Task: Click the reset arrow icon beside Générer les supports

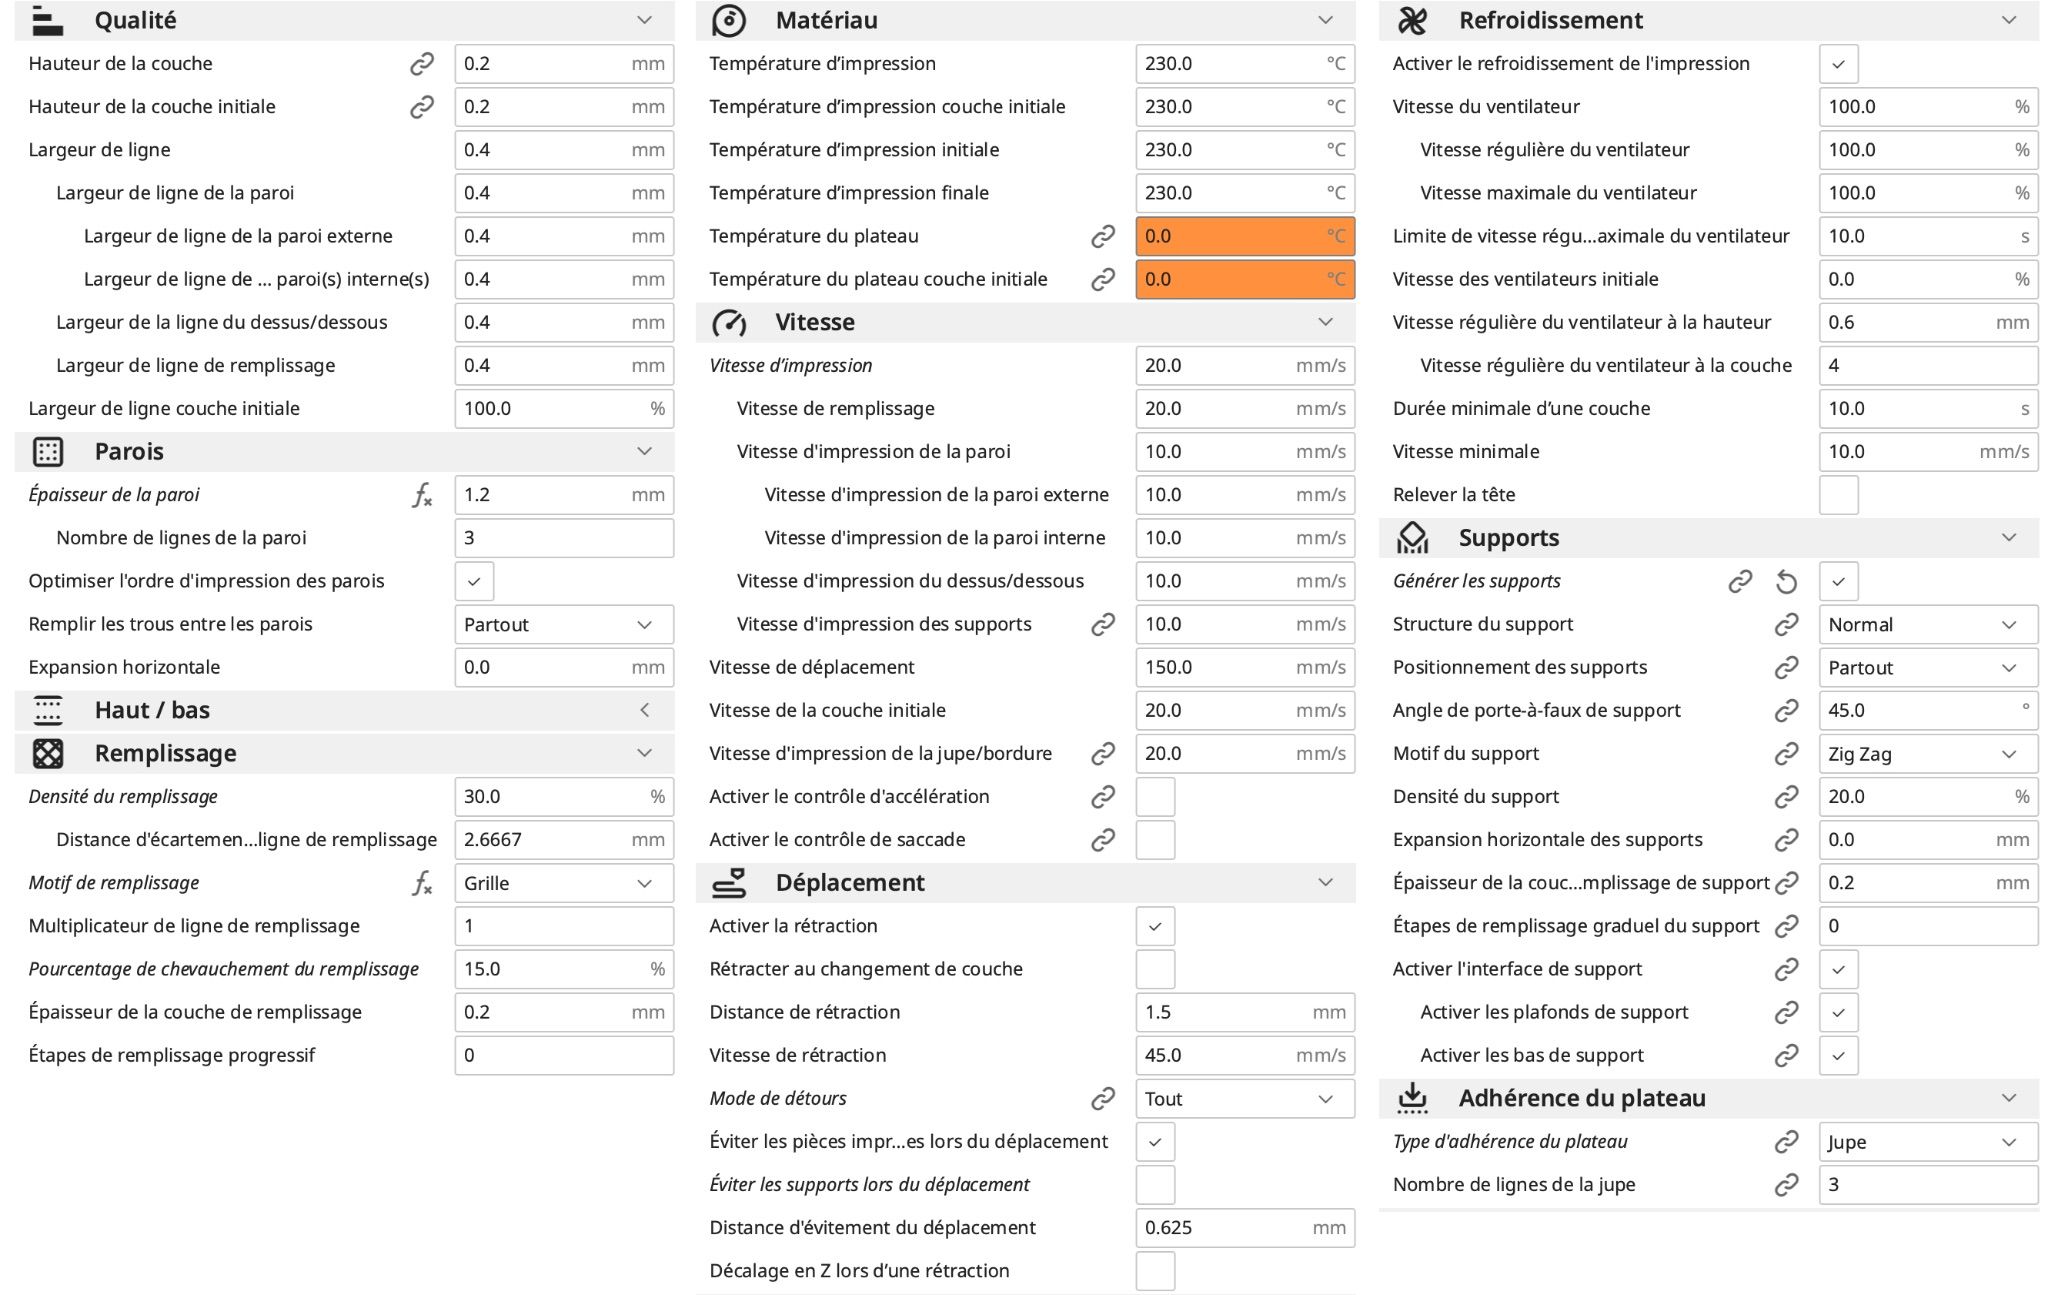Action: (x=1786, y=582)
